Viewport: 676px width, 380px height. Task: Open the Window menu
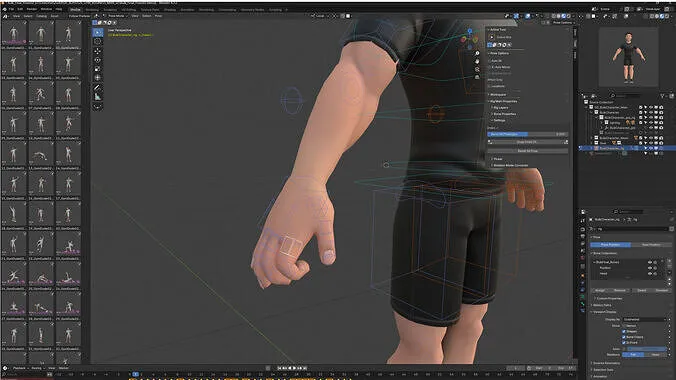tap(46, 9)
